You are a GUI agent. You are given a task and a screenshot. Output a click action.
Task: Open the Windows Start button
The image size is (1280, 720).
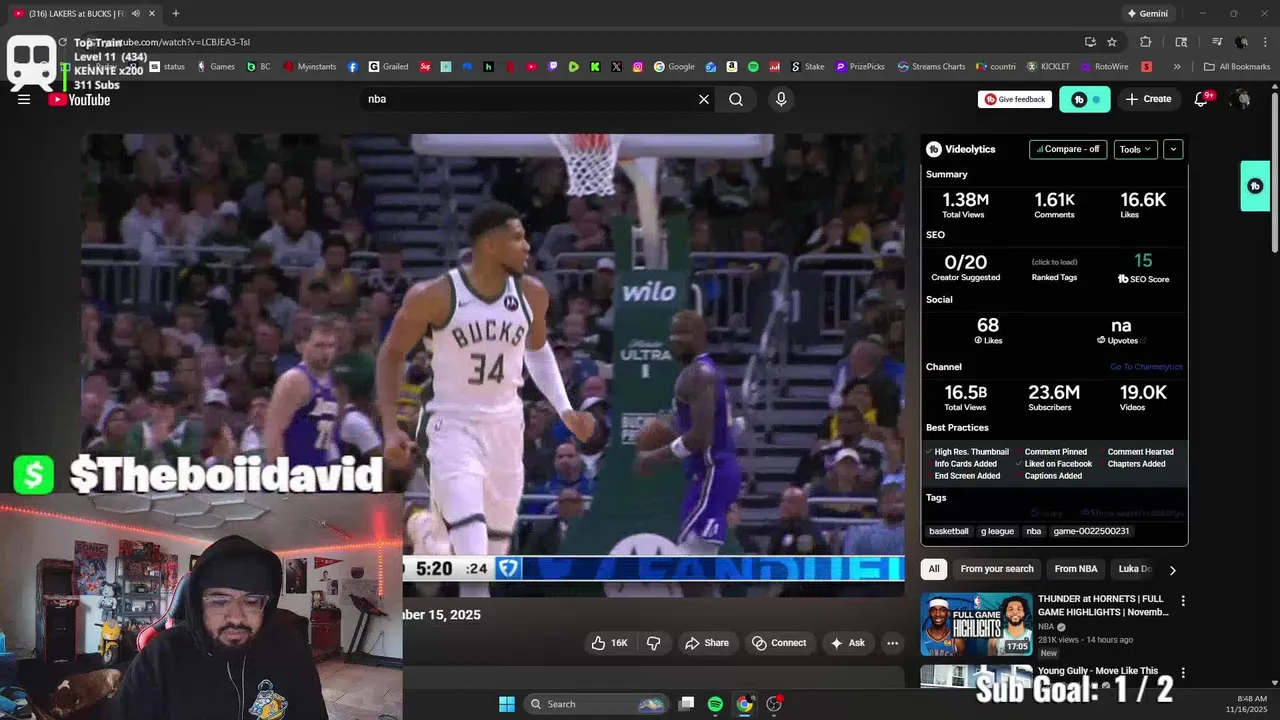[x=507, y=704]
